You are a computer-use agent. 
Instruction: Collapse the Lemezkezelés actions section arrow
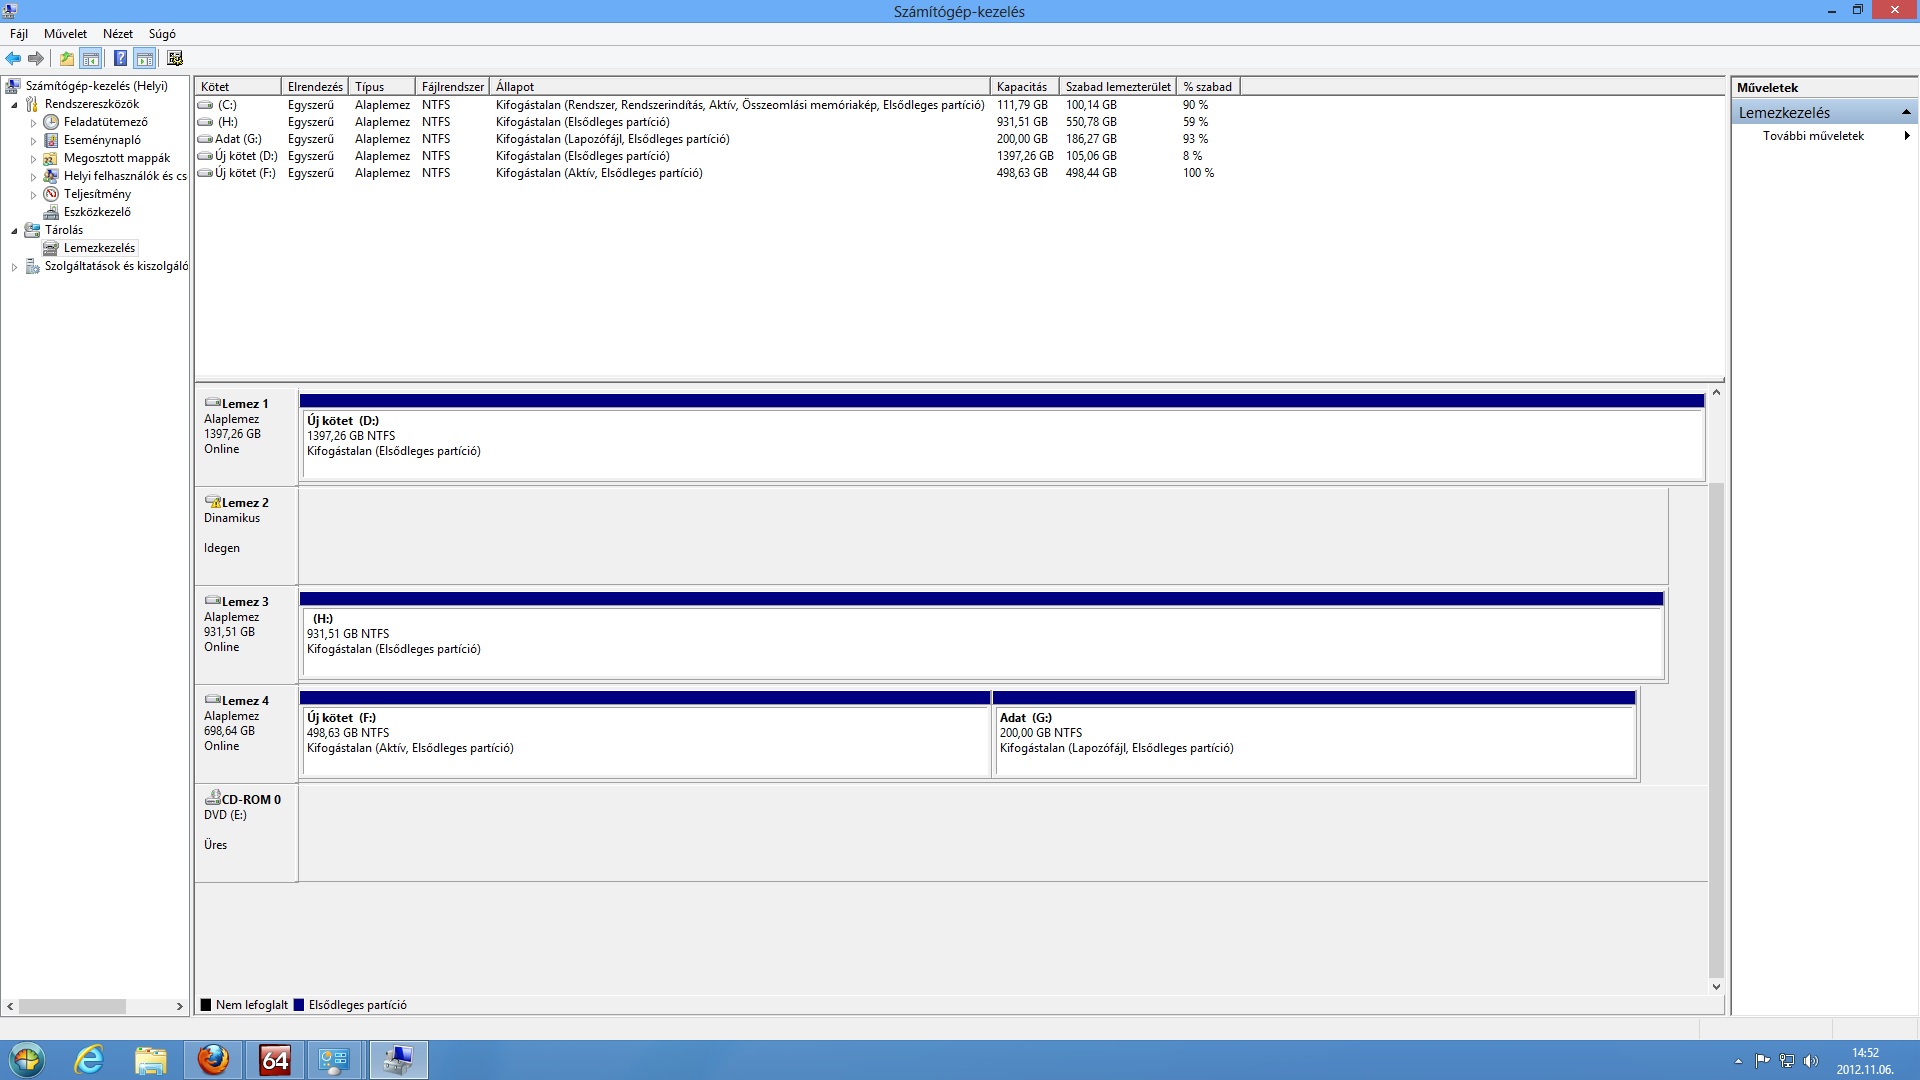(x=1906, y=112)
